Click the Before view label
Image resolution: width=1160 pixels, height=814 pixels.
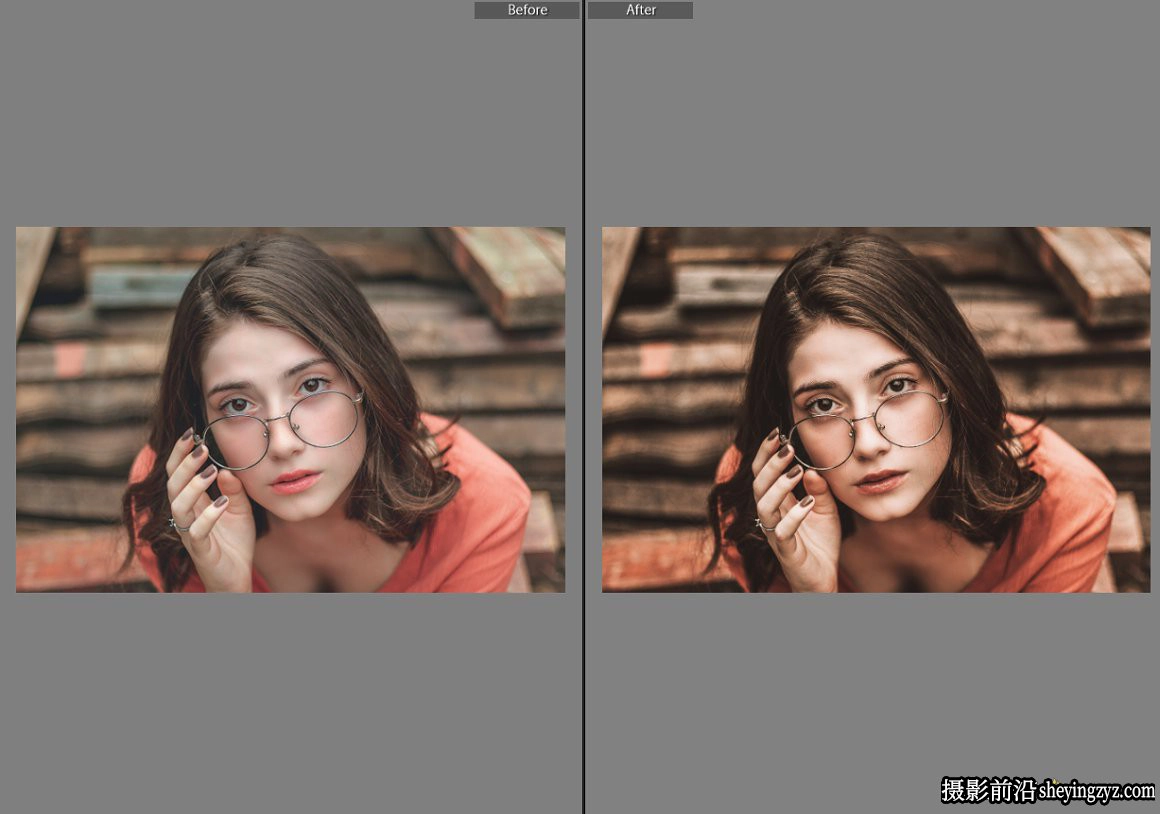point(527,10)
